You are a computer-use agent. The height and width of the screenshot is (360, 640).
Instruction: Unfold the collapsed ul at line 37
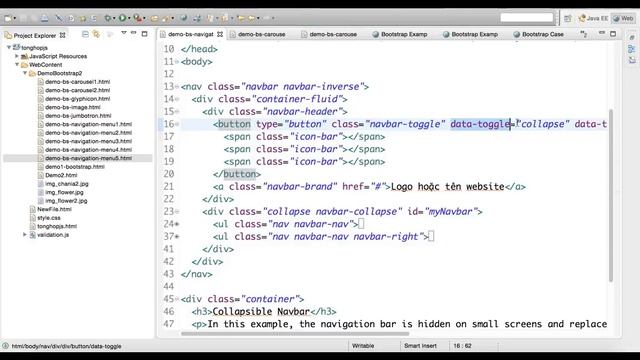(x=177, y=236)
